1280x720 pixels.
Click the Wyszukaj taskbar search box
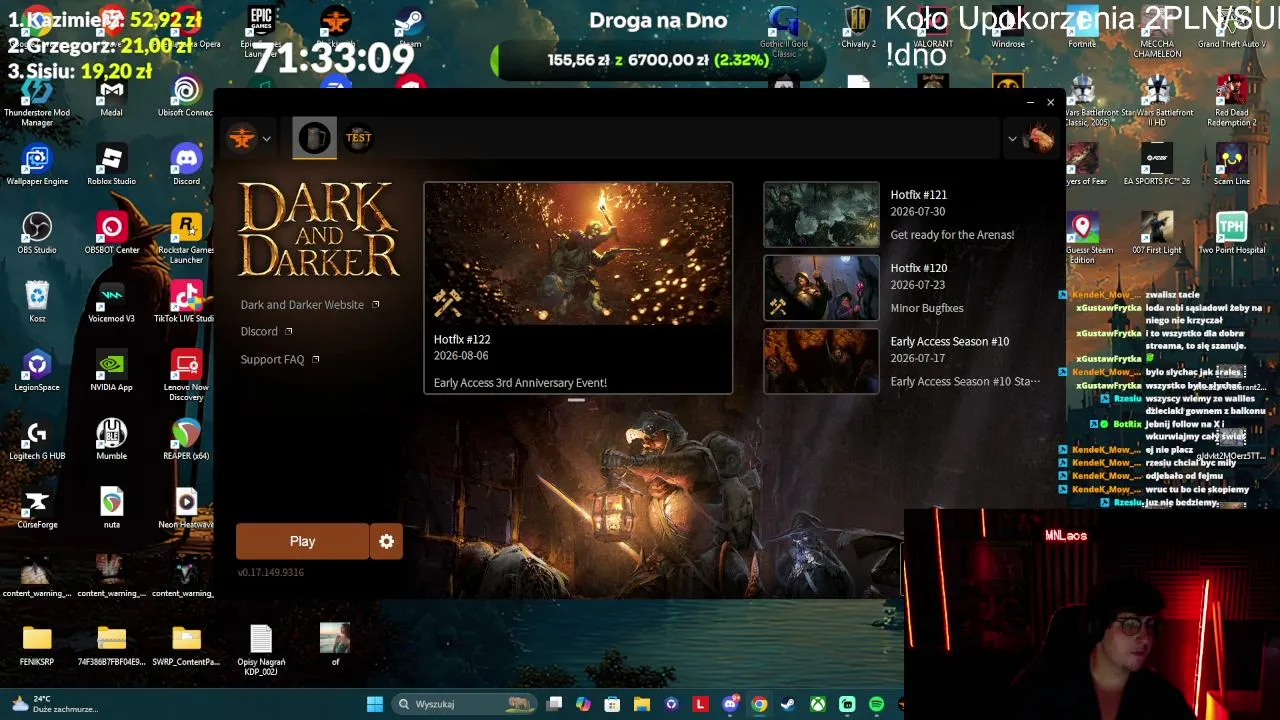coord(465,704)
